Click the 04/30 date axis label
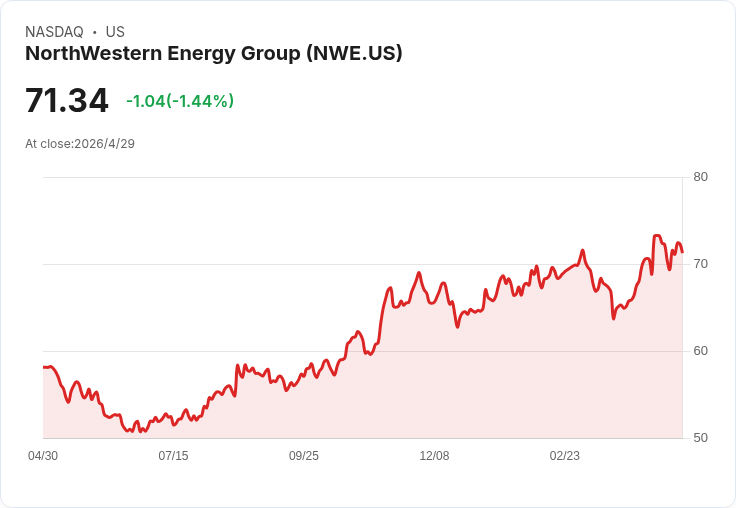The height and width of the screenshot is (508, 736). click(43, 455)
